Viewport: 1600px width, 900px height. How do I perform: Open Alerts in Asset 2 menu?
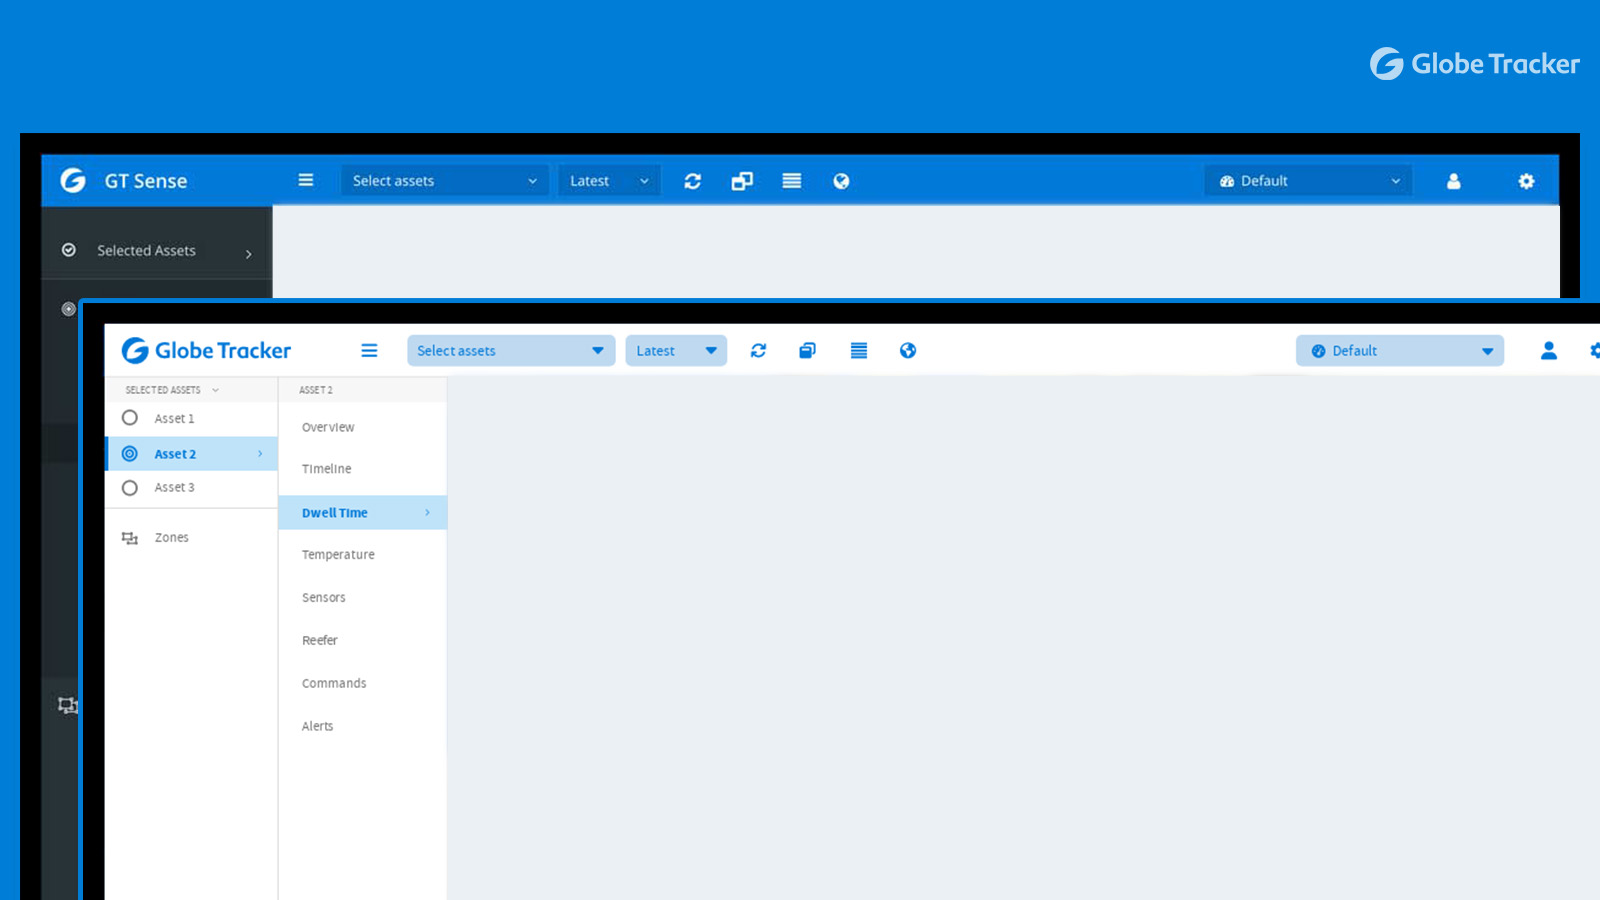tap(317, 727)
